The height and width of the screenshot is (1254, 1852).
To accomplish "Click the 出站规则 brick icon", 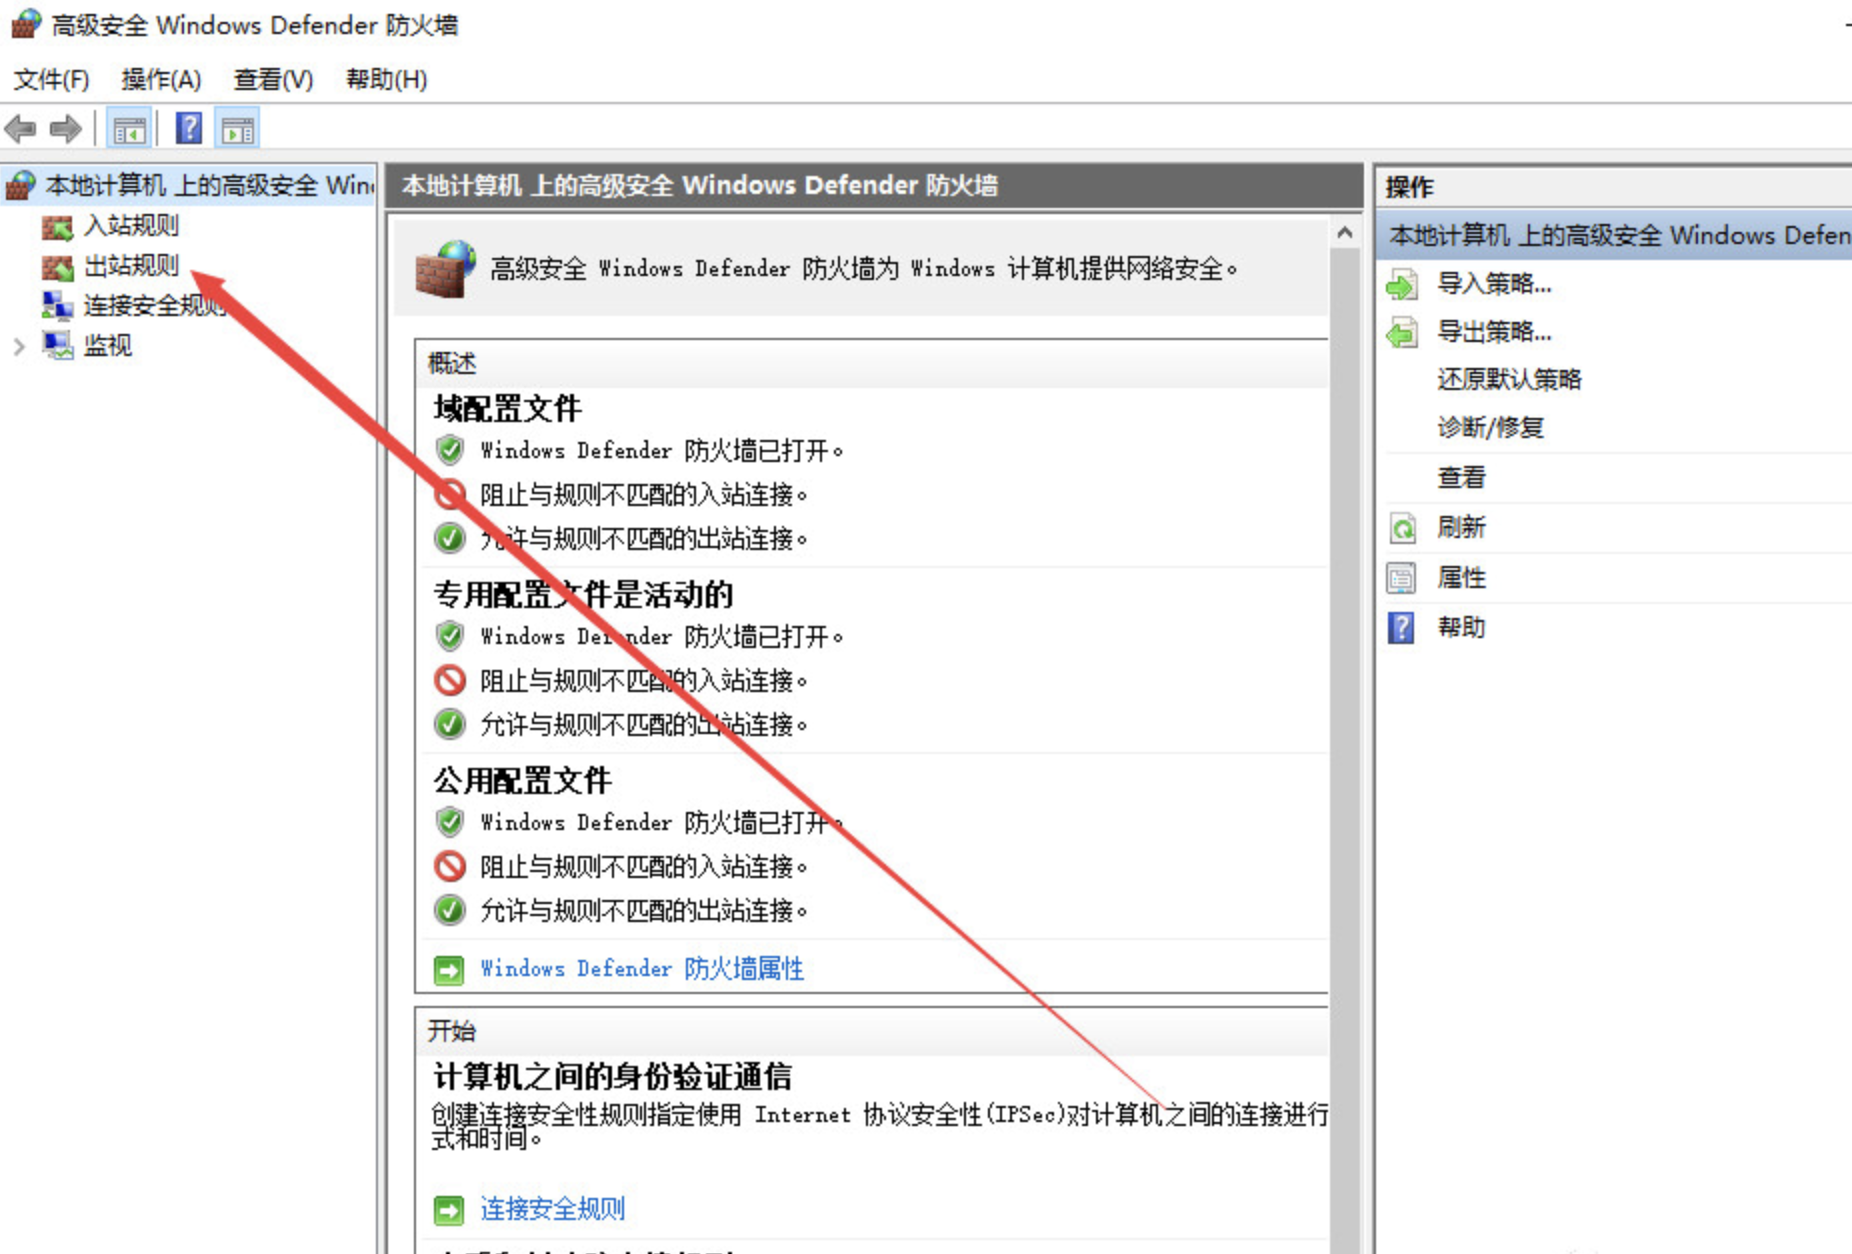I will [57, 267].
